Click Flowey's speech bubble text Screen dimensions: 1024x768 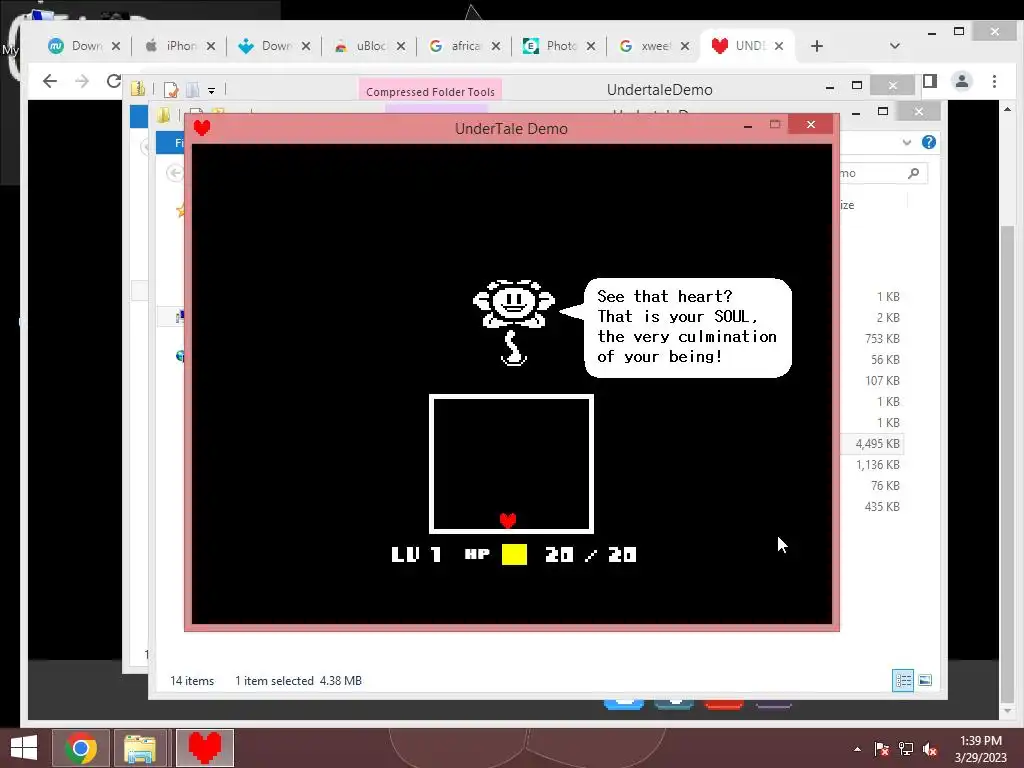[x=686, y=327]
